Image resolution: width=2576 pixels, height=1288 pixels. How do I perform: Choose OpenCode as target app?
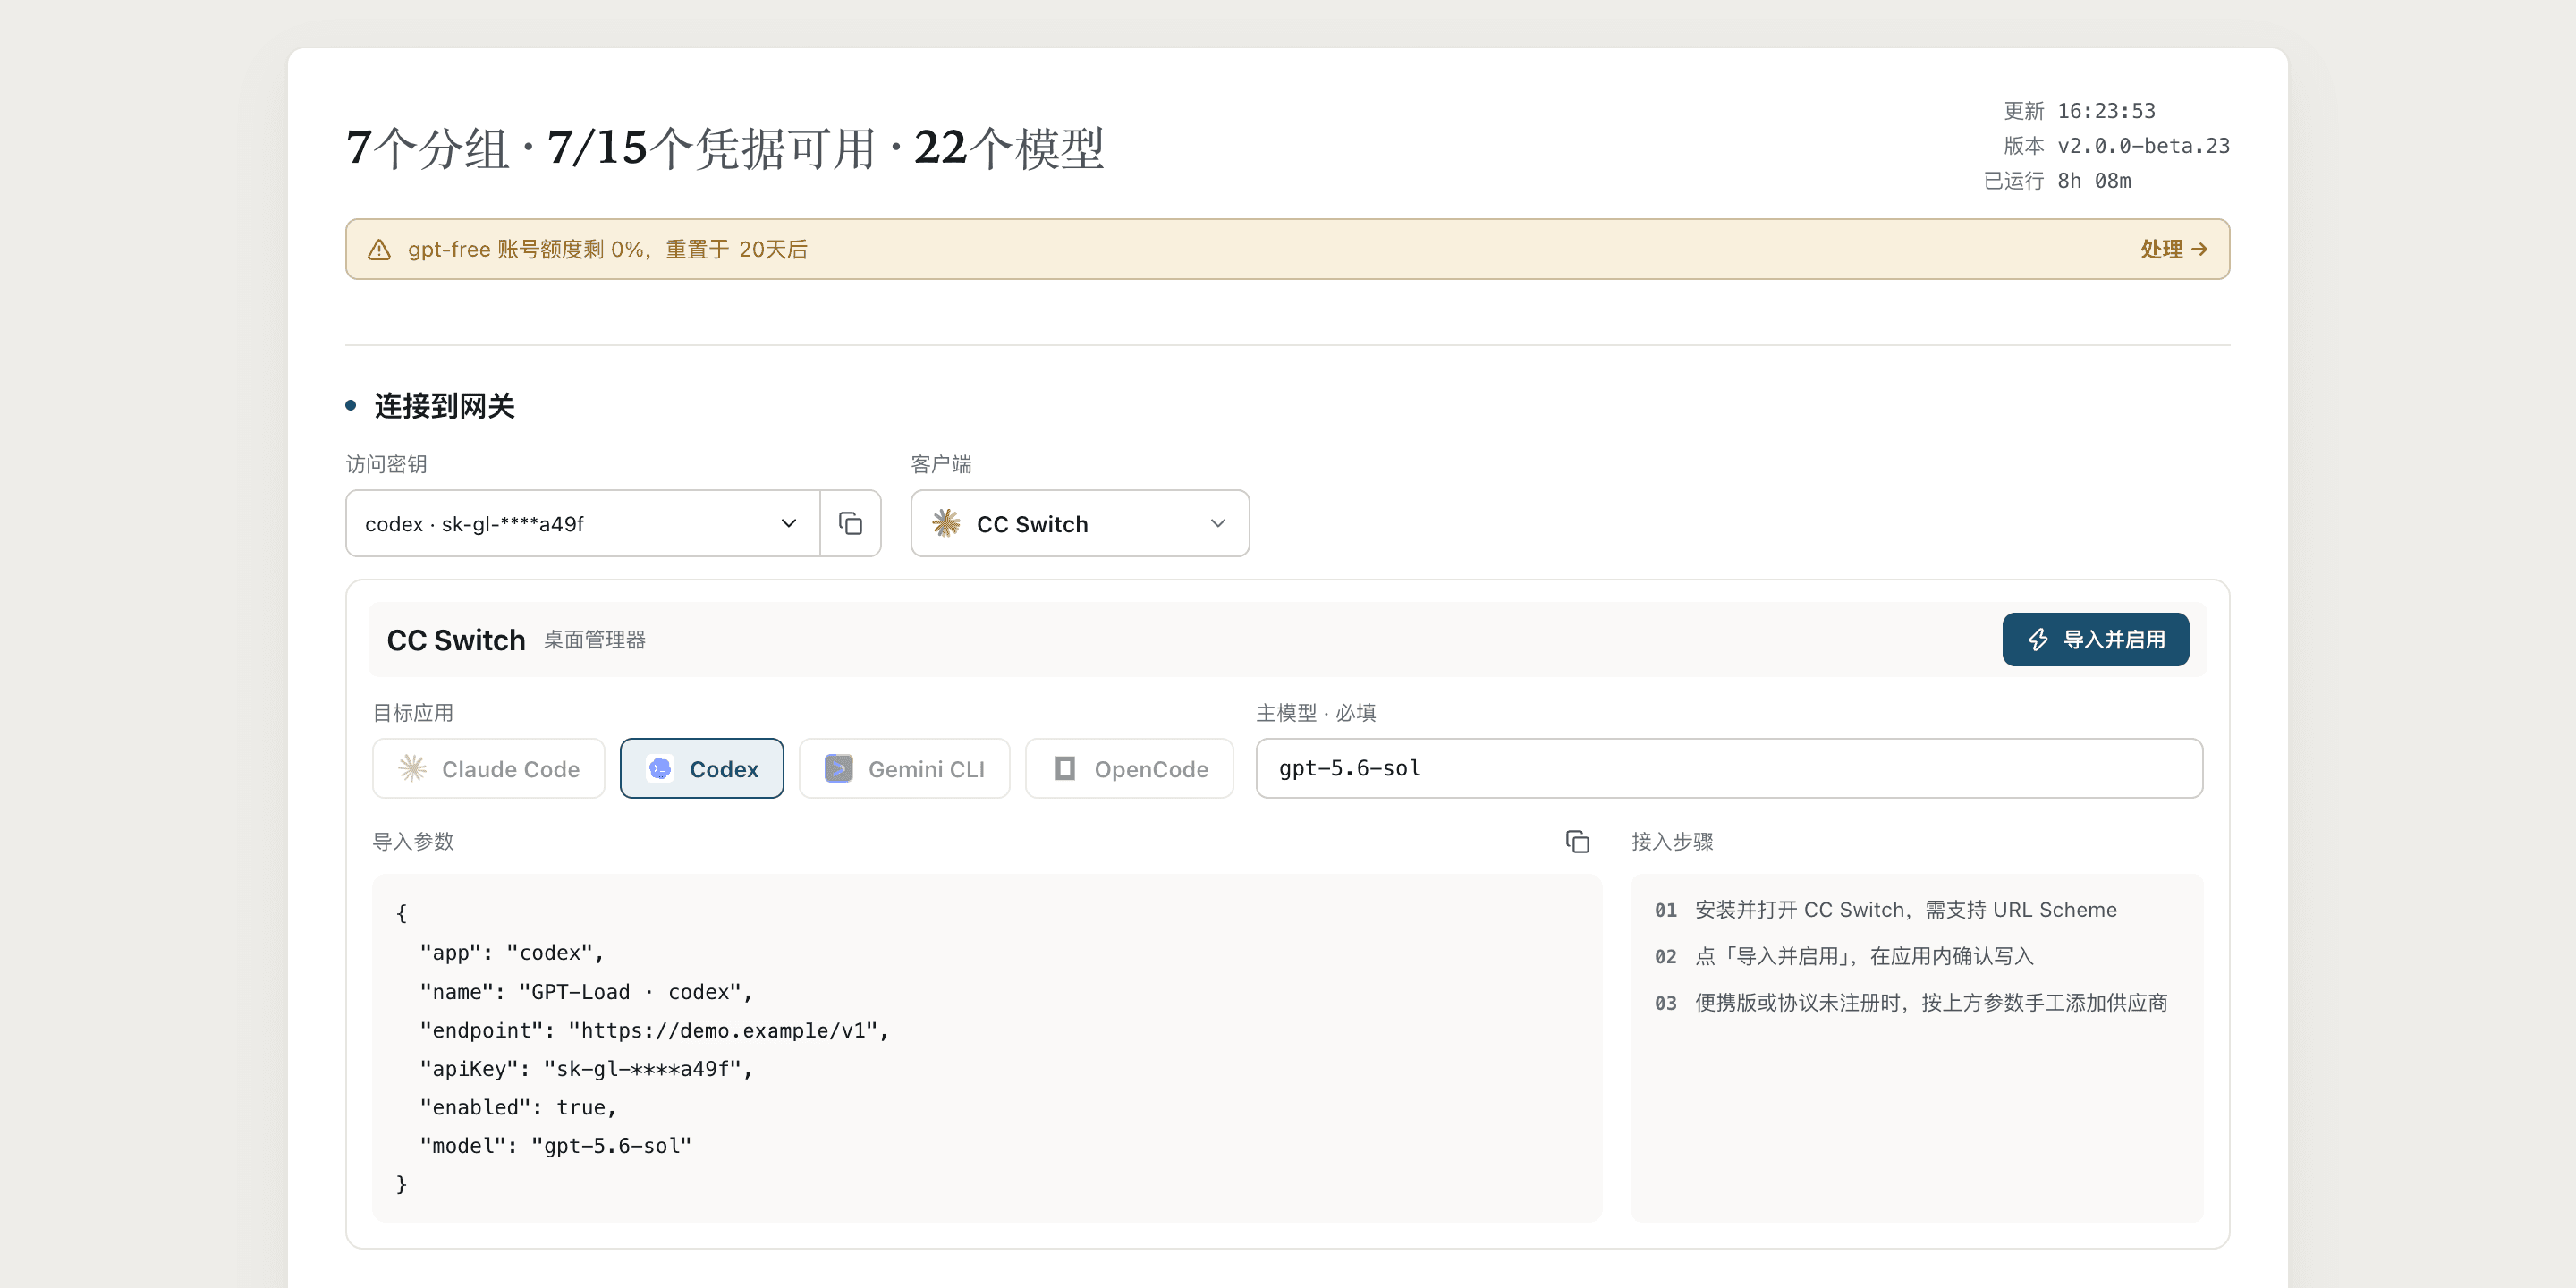point(1129,769)
